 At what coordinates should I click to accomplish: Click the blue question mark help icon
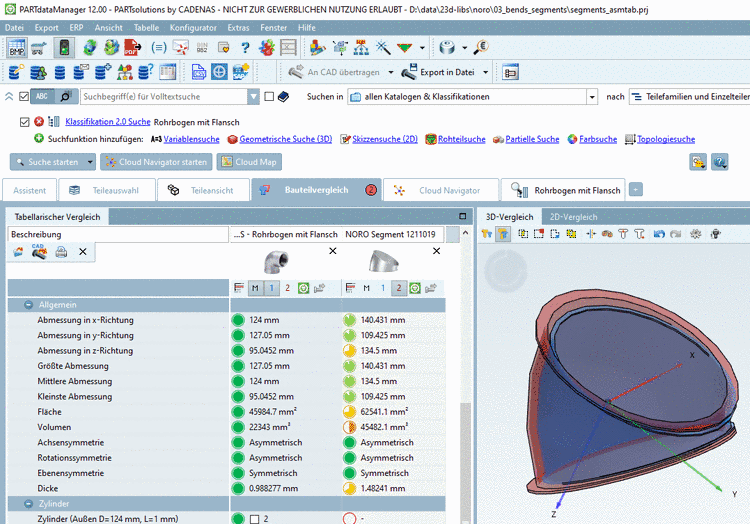pos(245,47)
